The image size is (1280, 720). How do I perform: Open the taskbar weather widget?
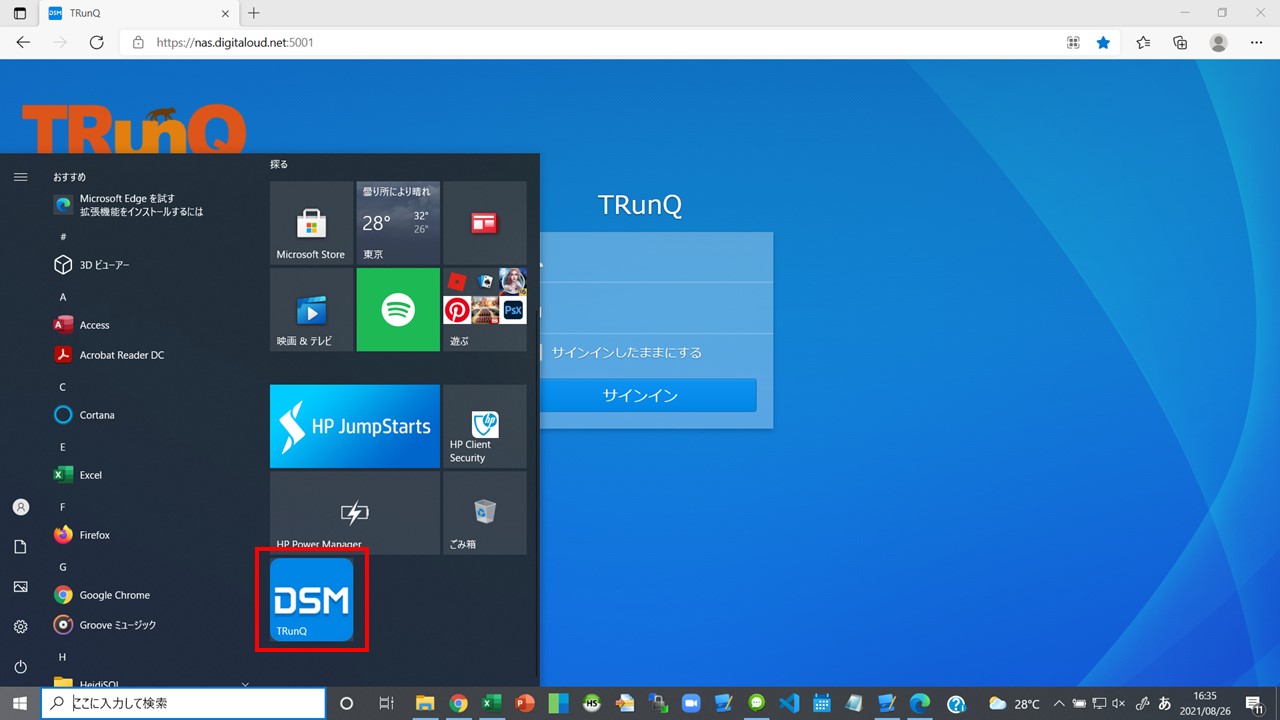click(1014, 703)
